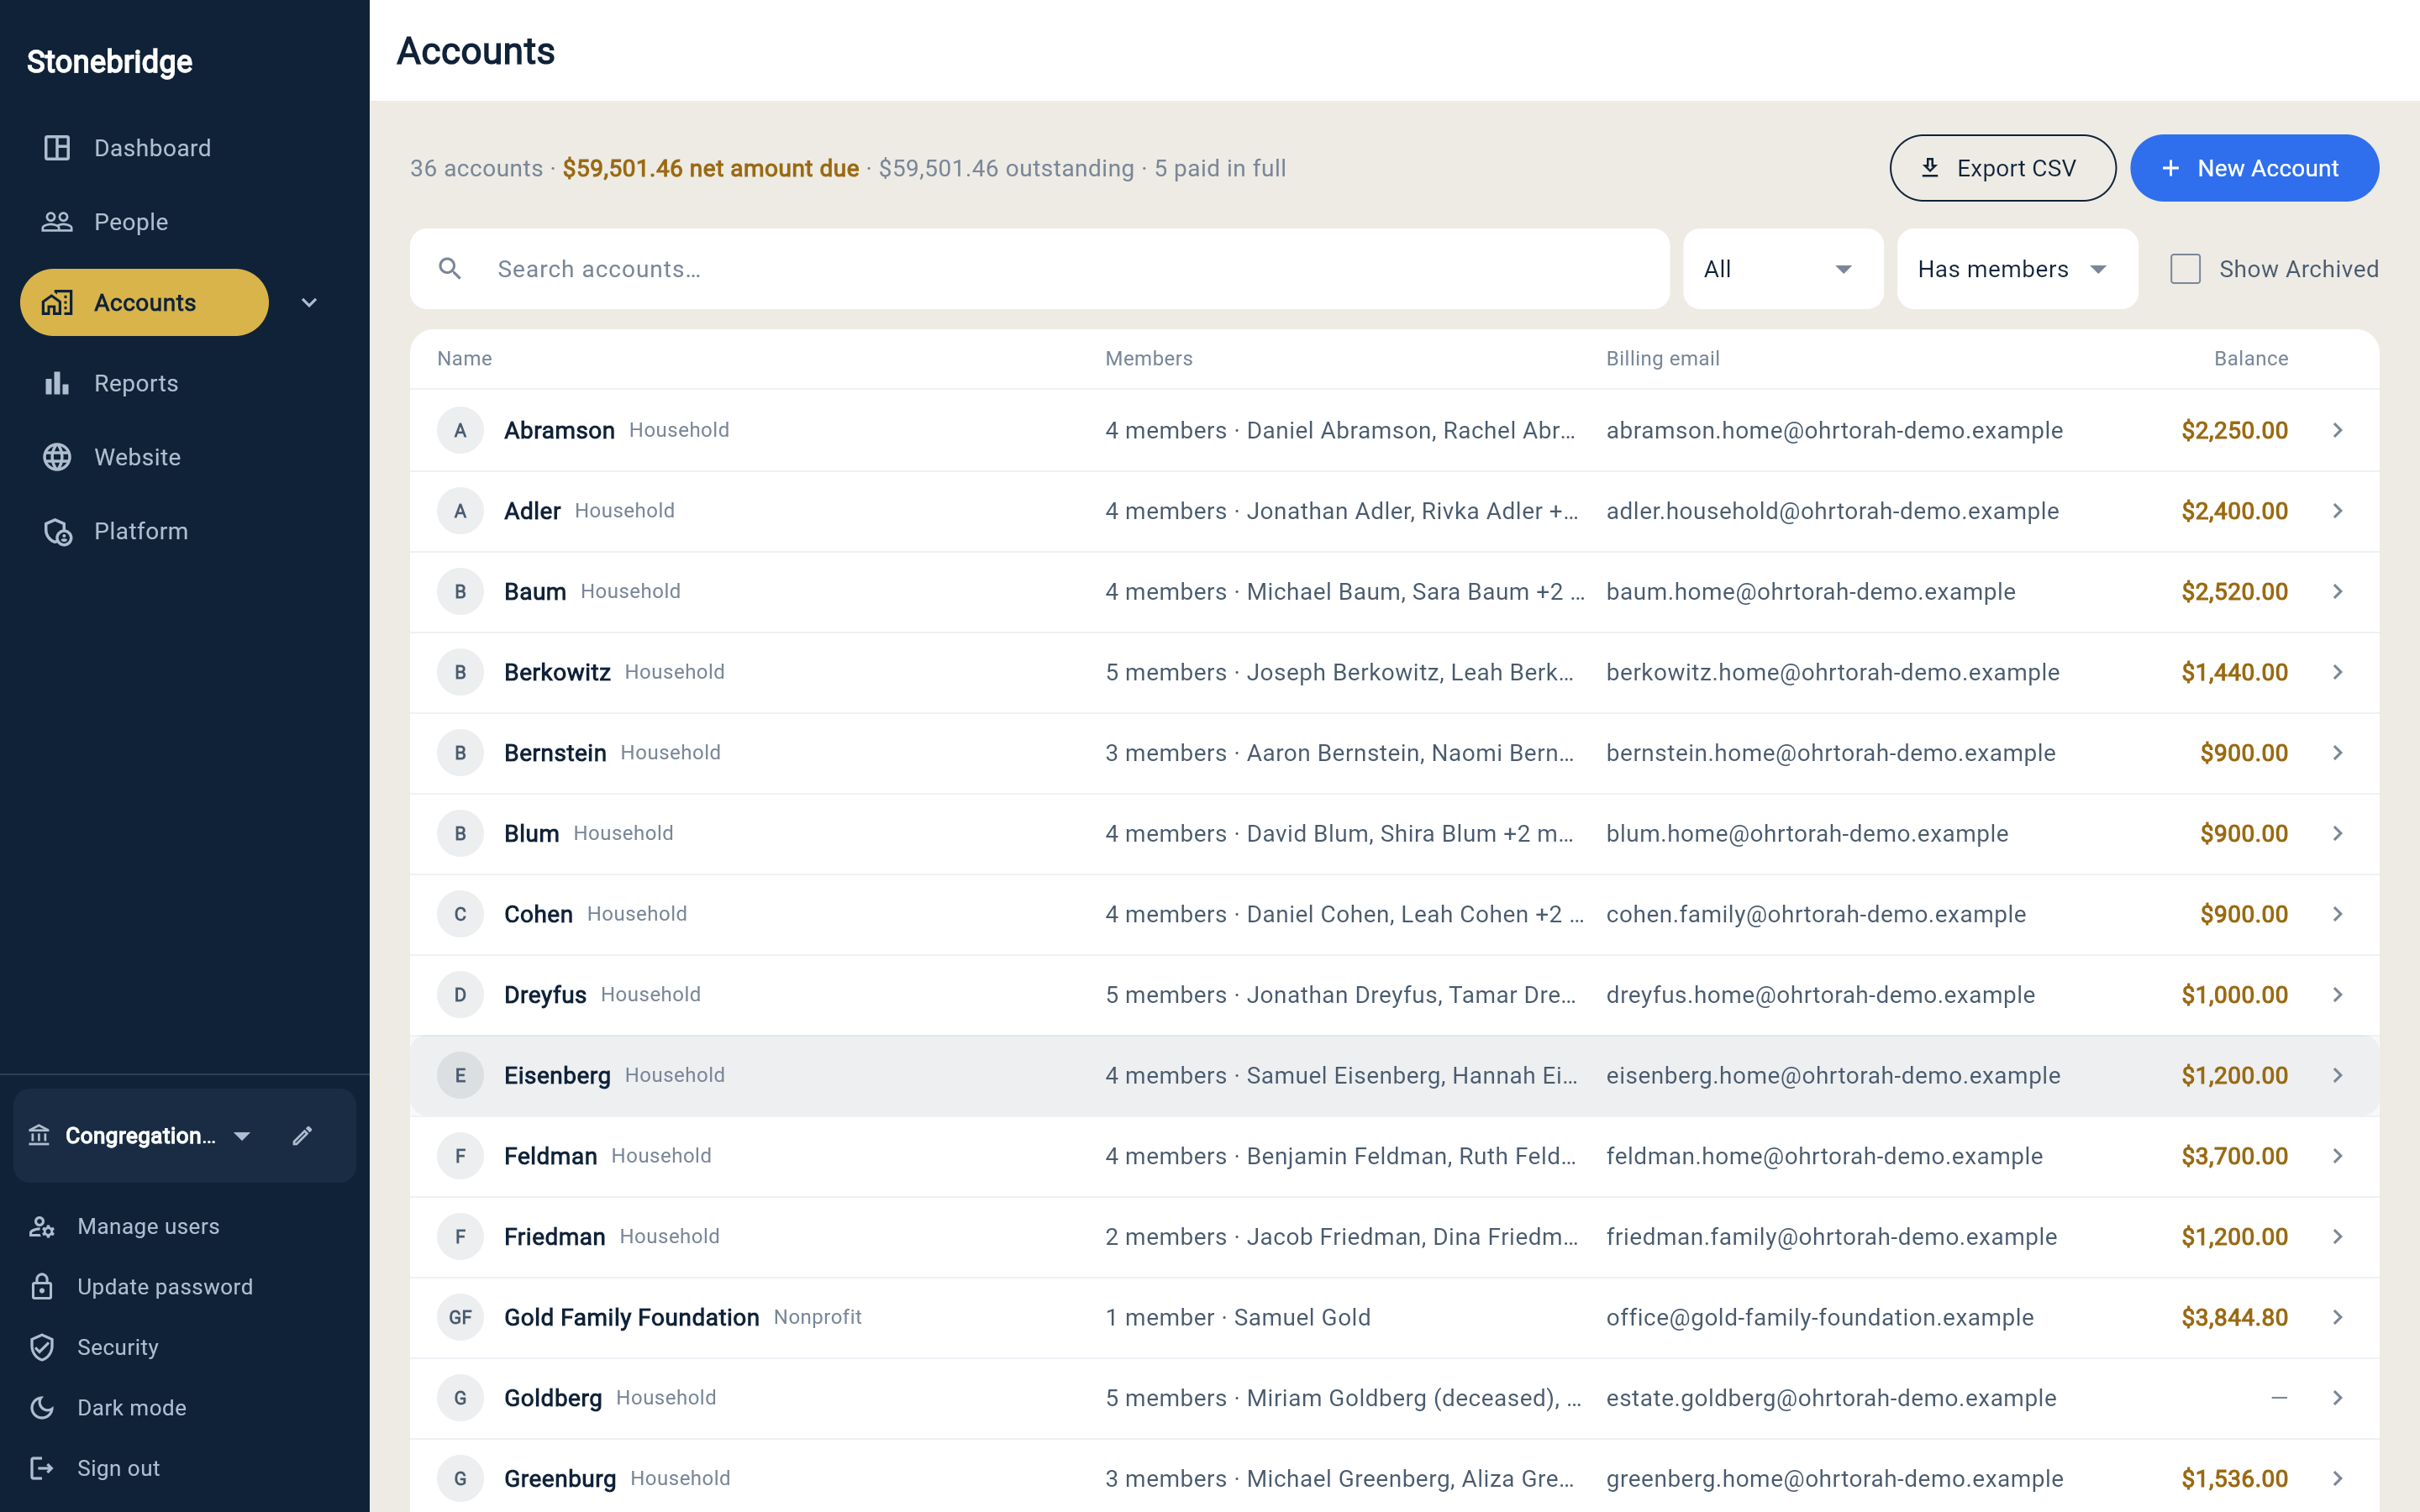This screenshot has width=2420, height=1512.
Task: Select Accounts in the sidebar menu
Action: coord(144,302)
